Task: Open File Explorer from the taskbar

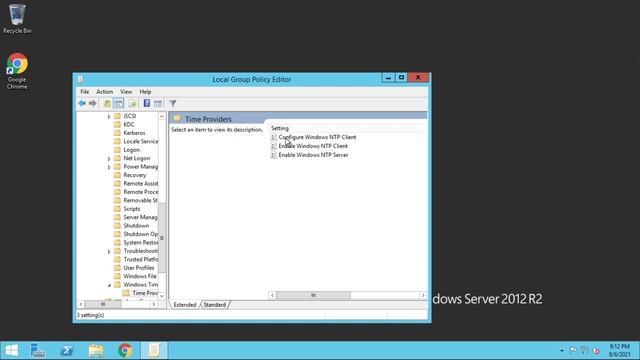Action: coord(96,350)
